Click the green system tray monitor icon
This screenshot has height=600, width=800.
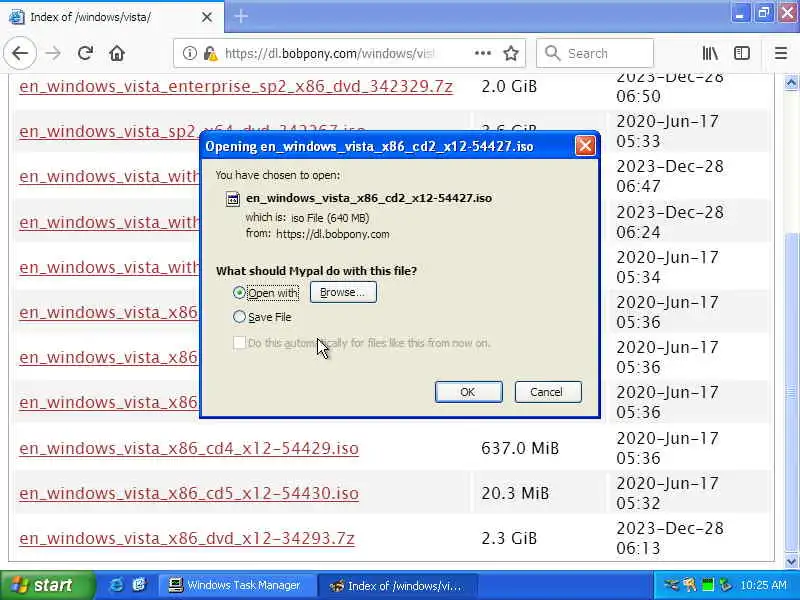tap(708, 585)
